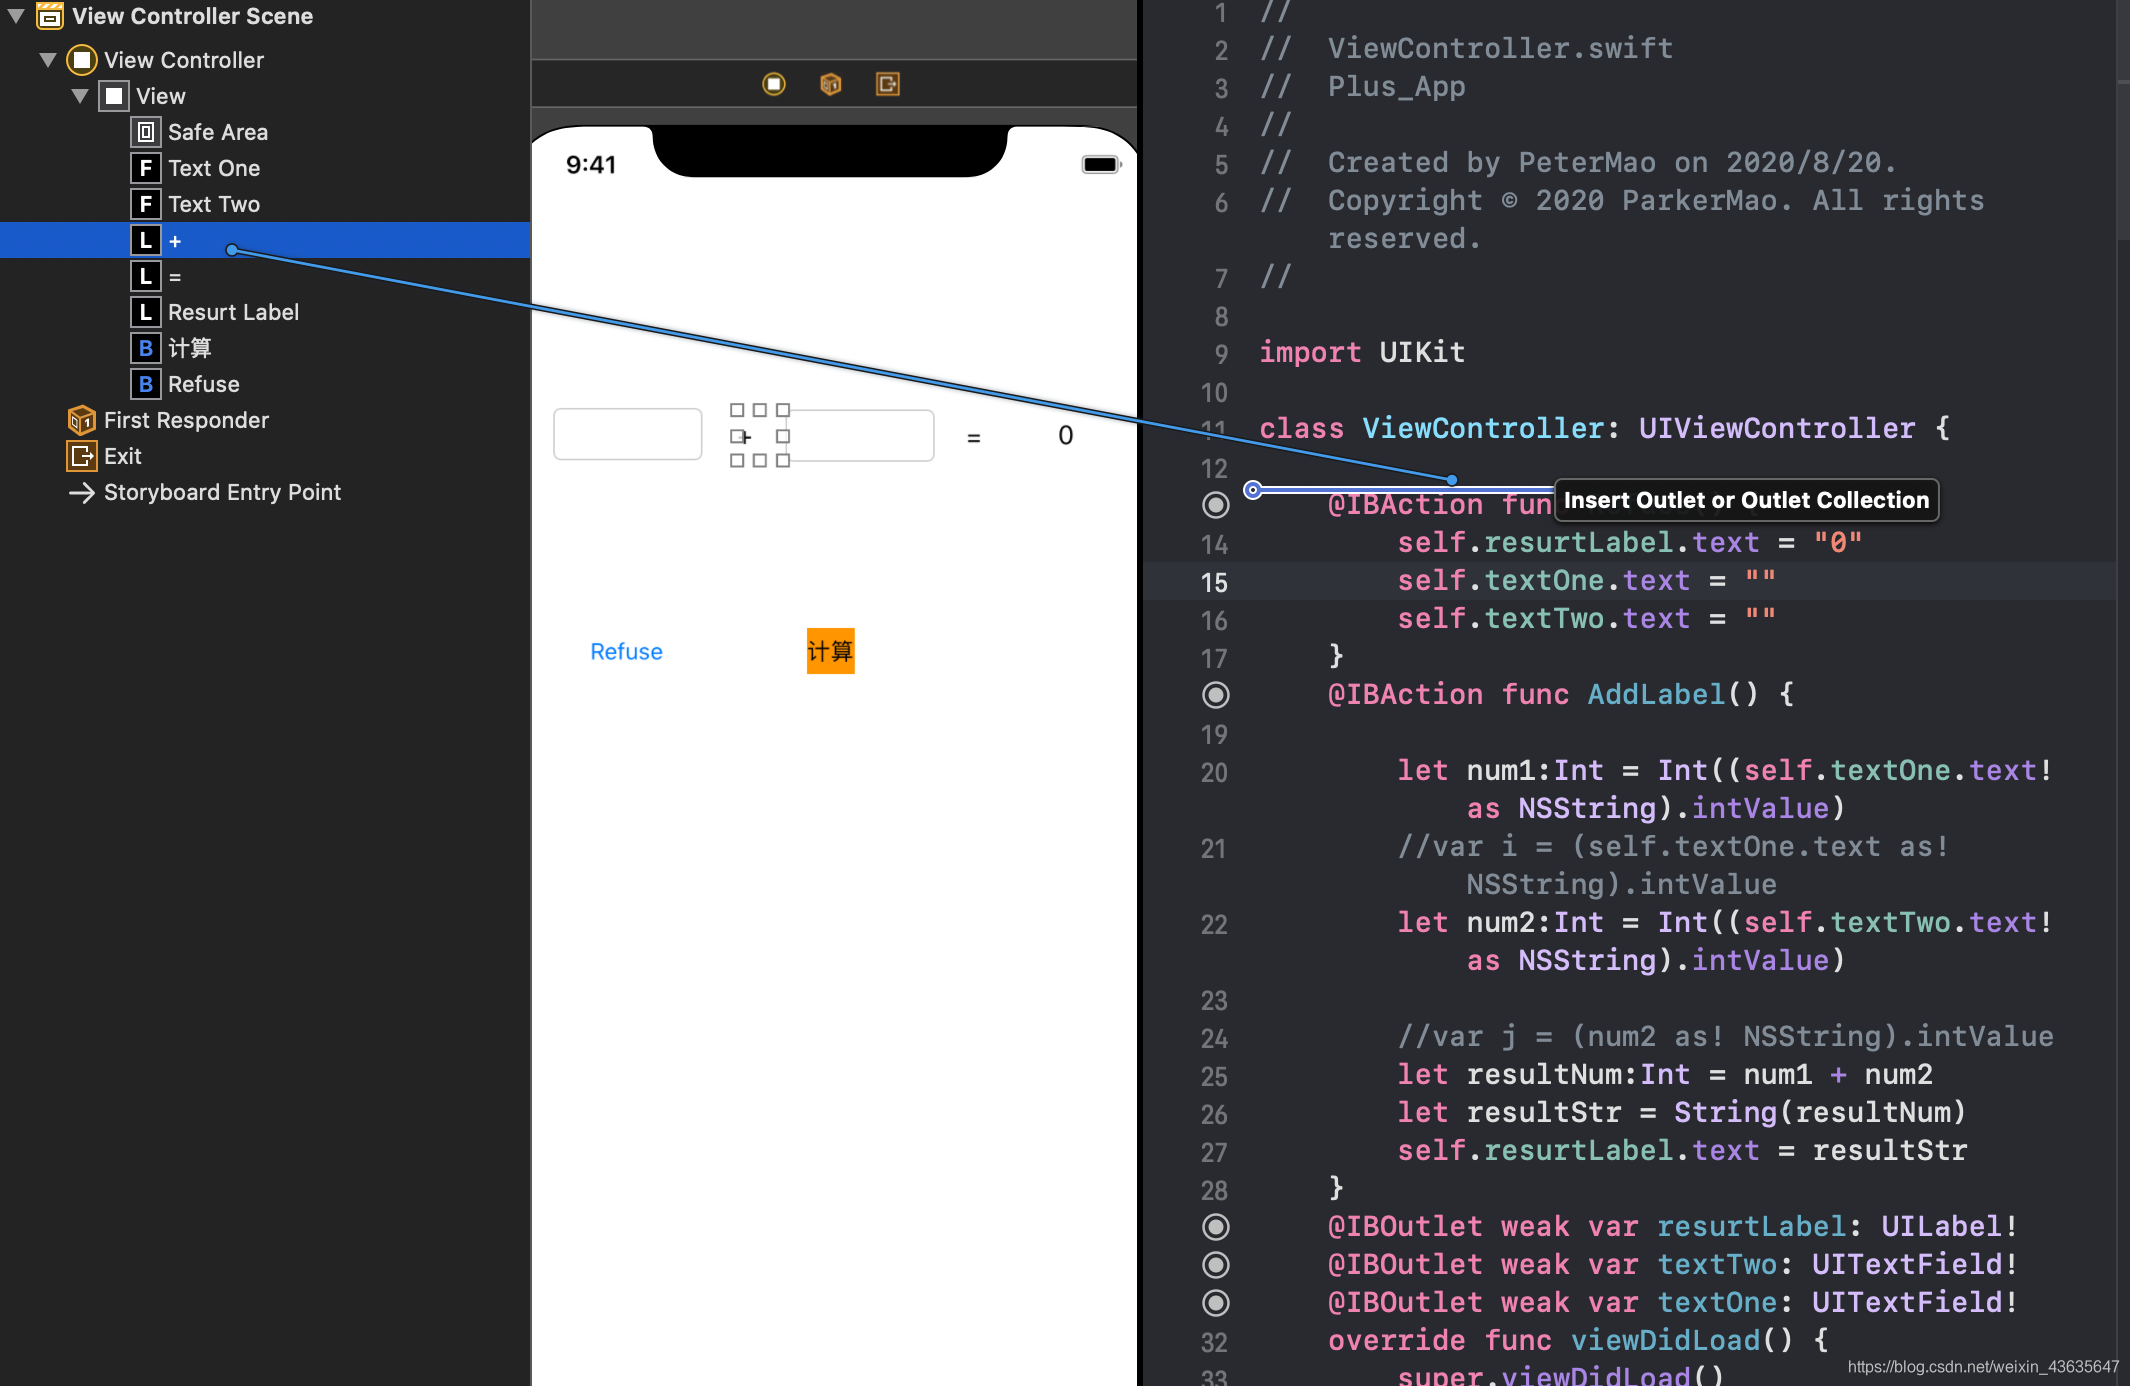Screen dimensions: 2130x1386
Task: Click the IBAction circle on line 18
Action: (1216, 694)
